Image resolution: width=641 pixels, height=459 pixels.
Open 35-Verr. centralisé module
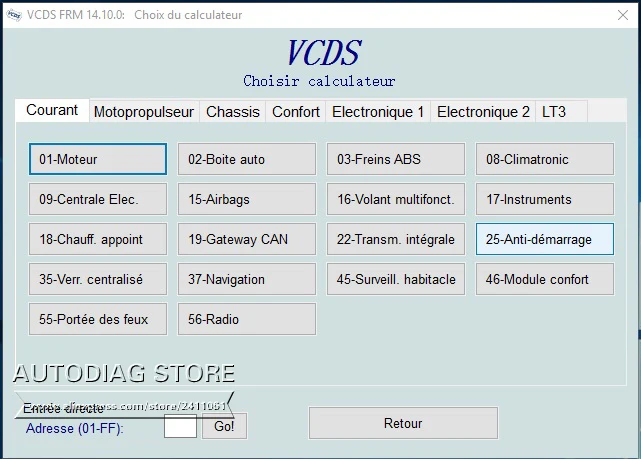[98, 279]
